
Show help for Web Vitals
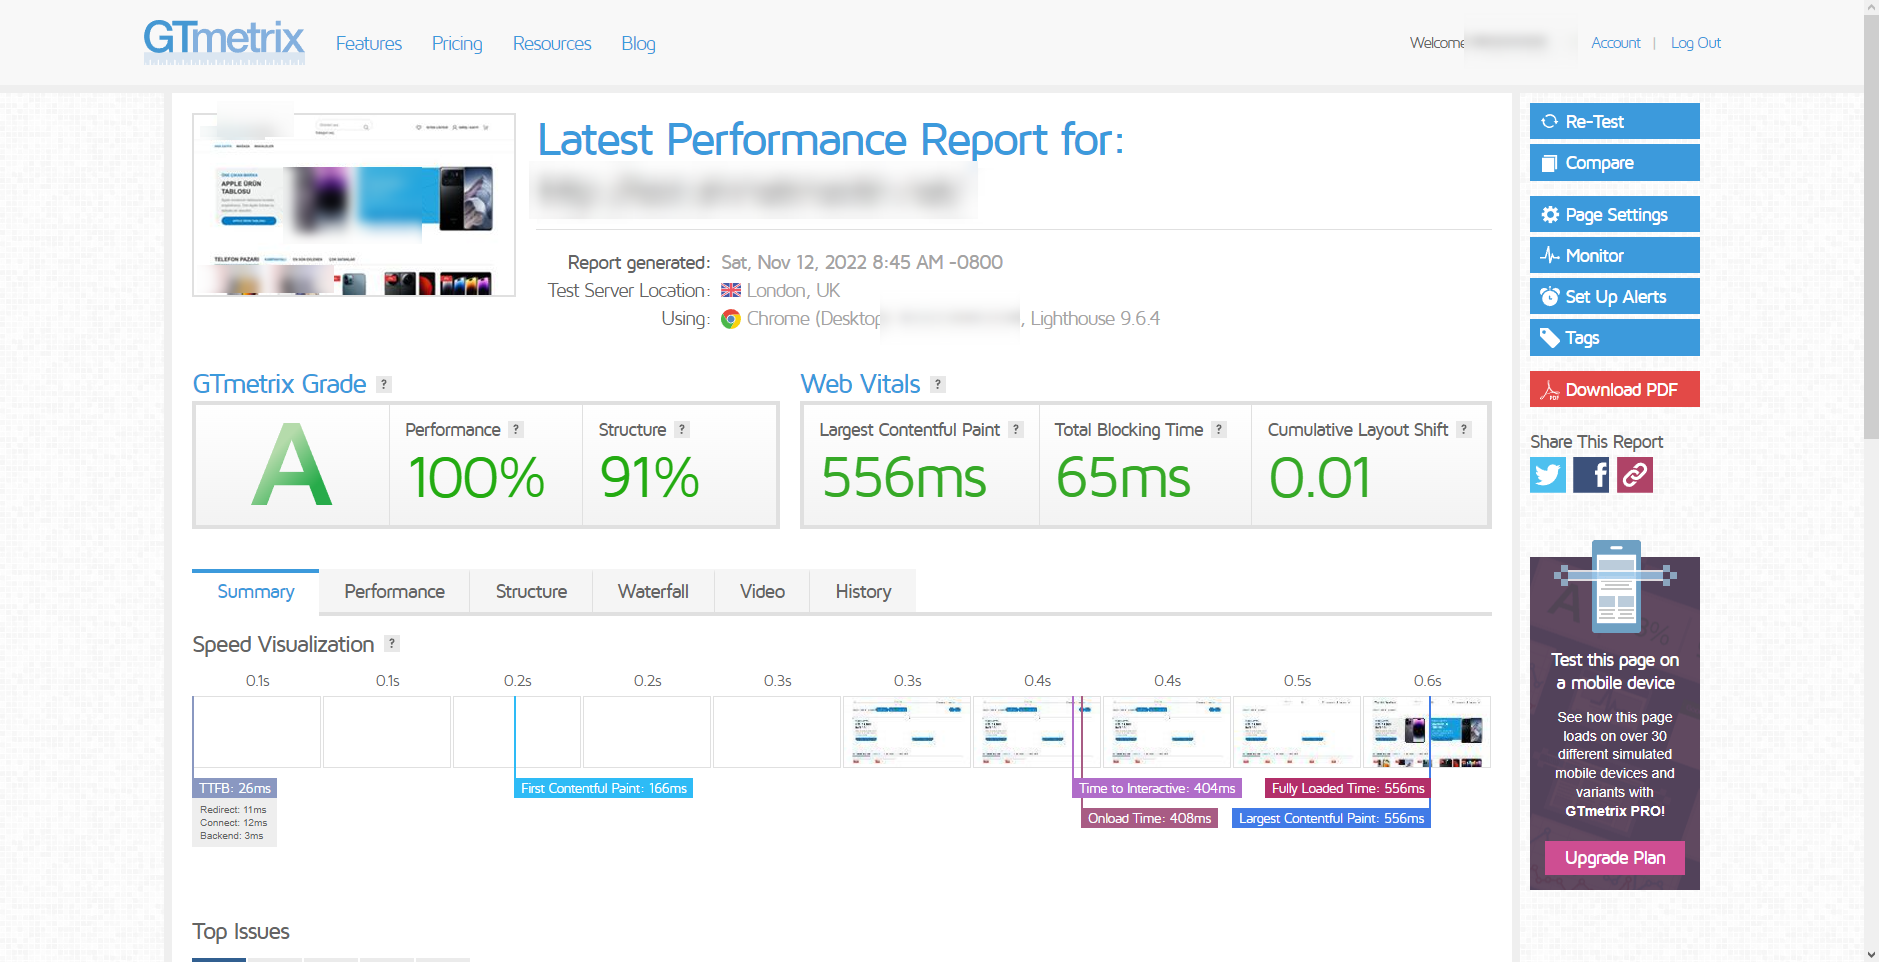point(938,384)
